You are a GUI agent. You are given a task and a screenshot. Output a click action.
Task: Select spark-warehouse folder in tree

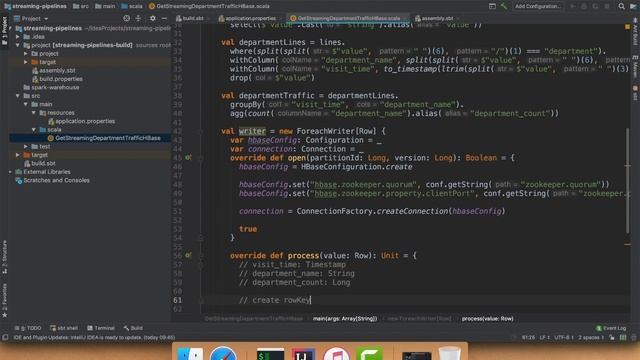[x=51, y=87]
